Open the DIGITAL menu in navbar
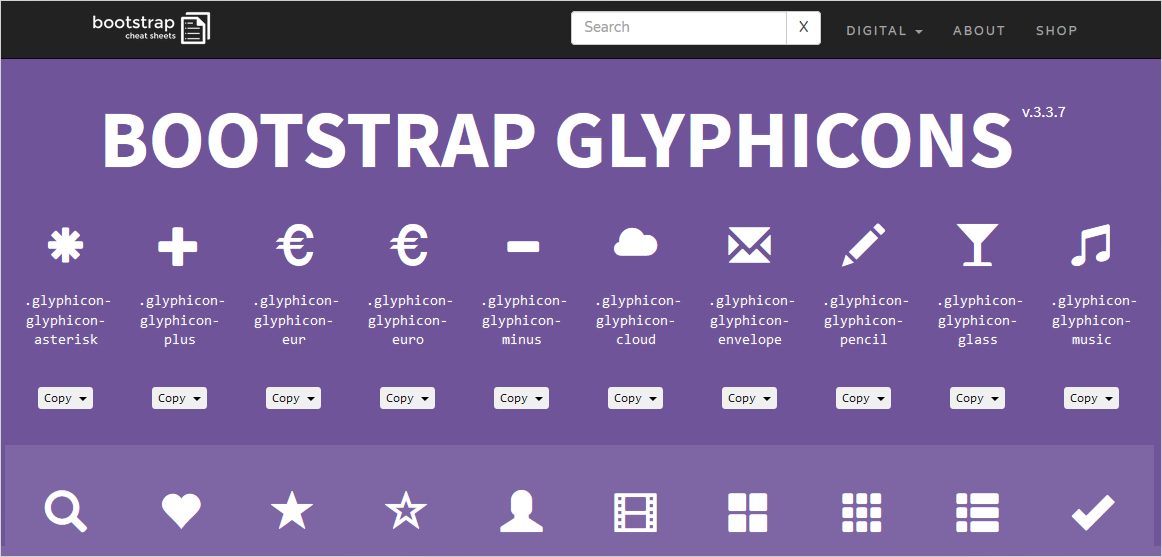This screenshot has width=1162, height=557. click(x=884, y=30)
